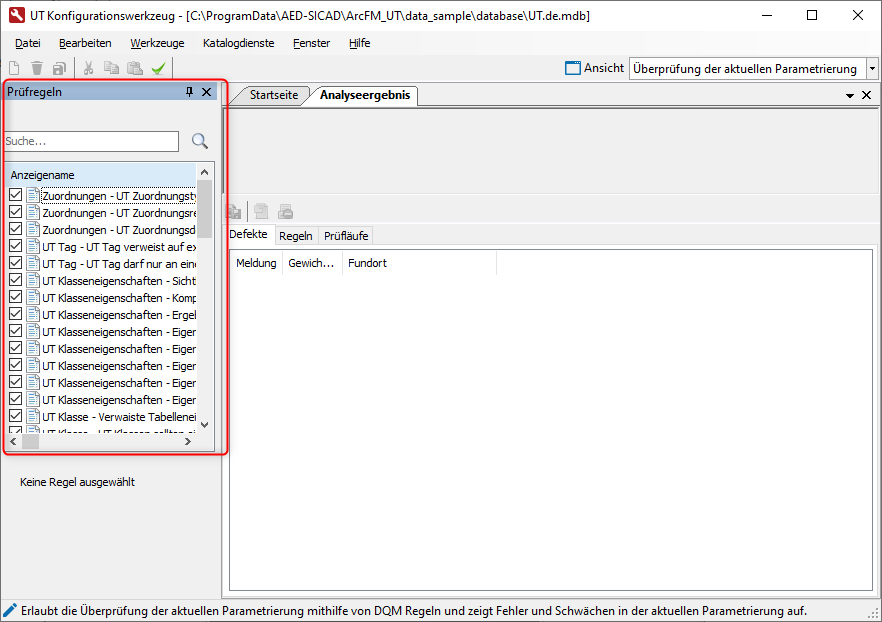Screen dimensions: 882x622
Task: Uncheck Zuordnungen - UT Zuordnungsre rule
Action: (x=16, y=211)
